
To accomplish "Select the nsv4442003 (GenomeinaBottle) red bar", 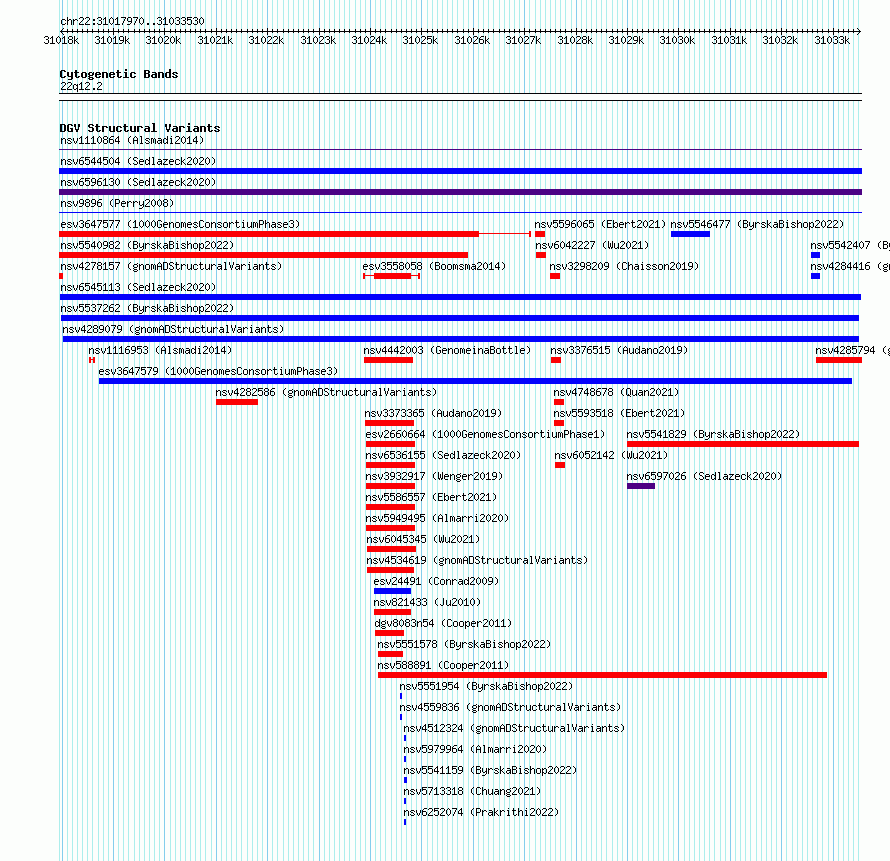I will [x=388, y=360].
